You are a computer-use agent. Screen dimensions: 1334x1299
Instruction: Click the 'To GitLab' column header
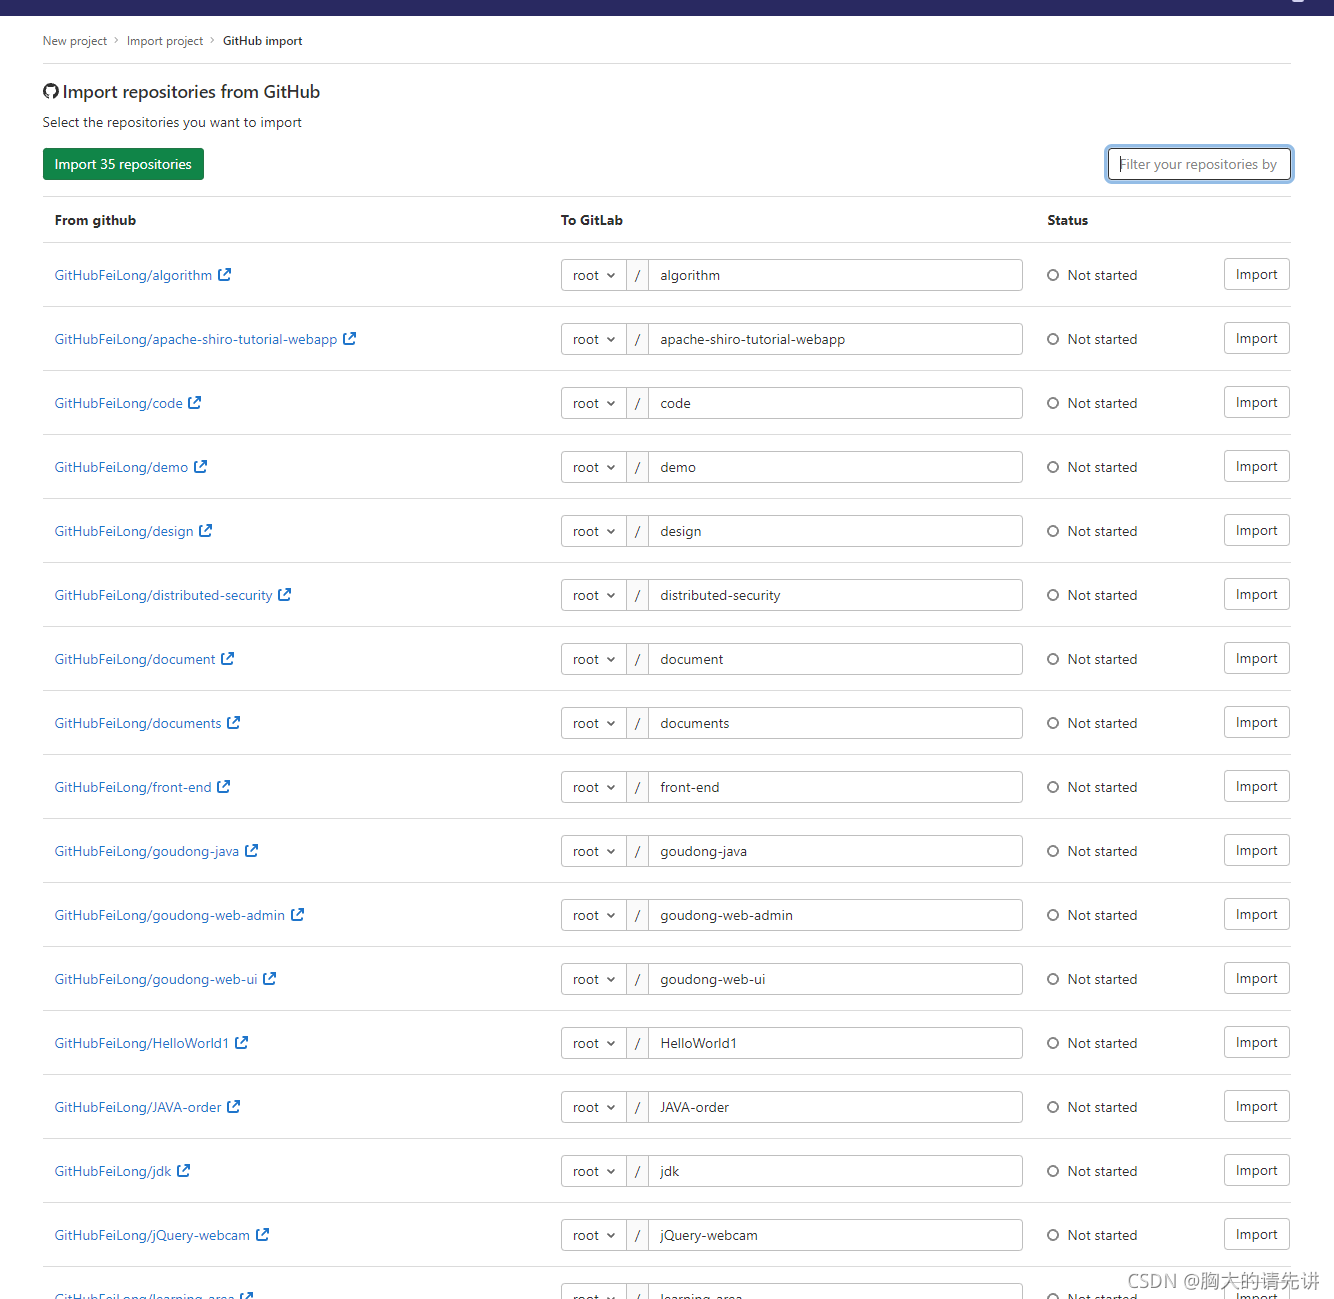pos(591,220)
